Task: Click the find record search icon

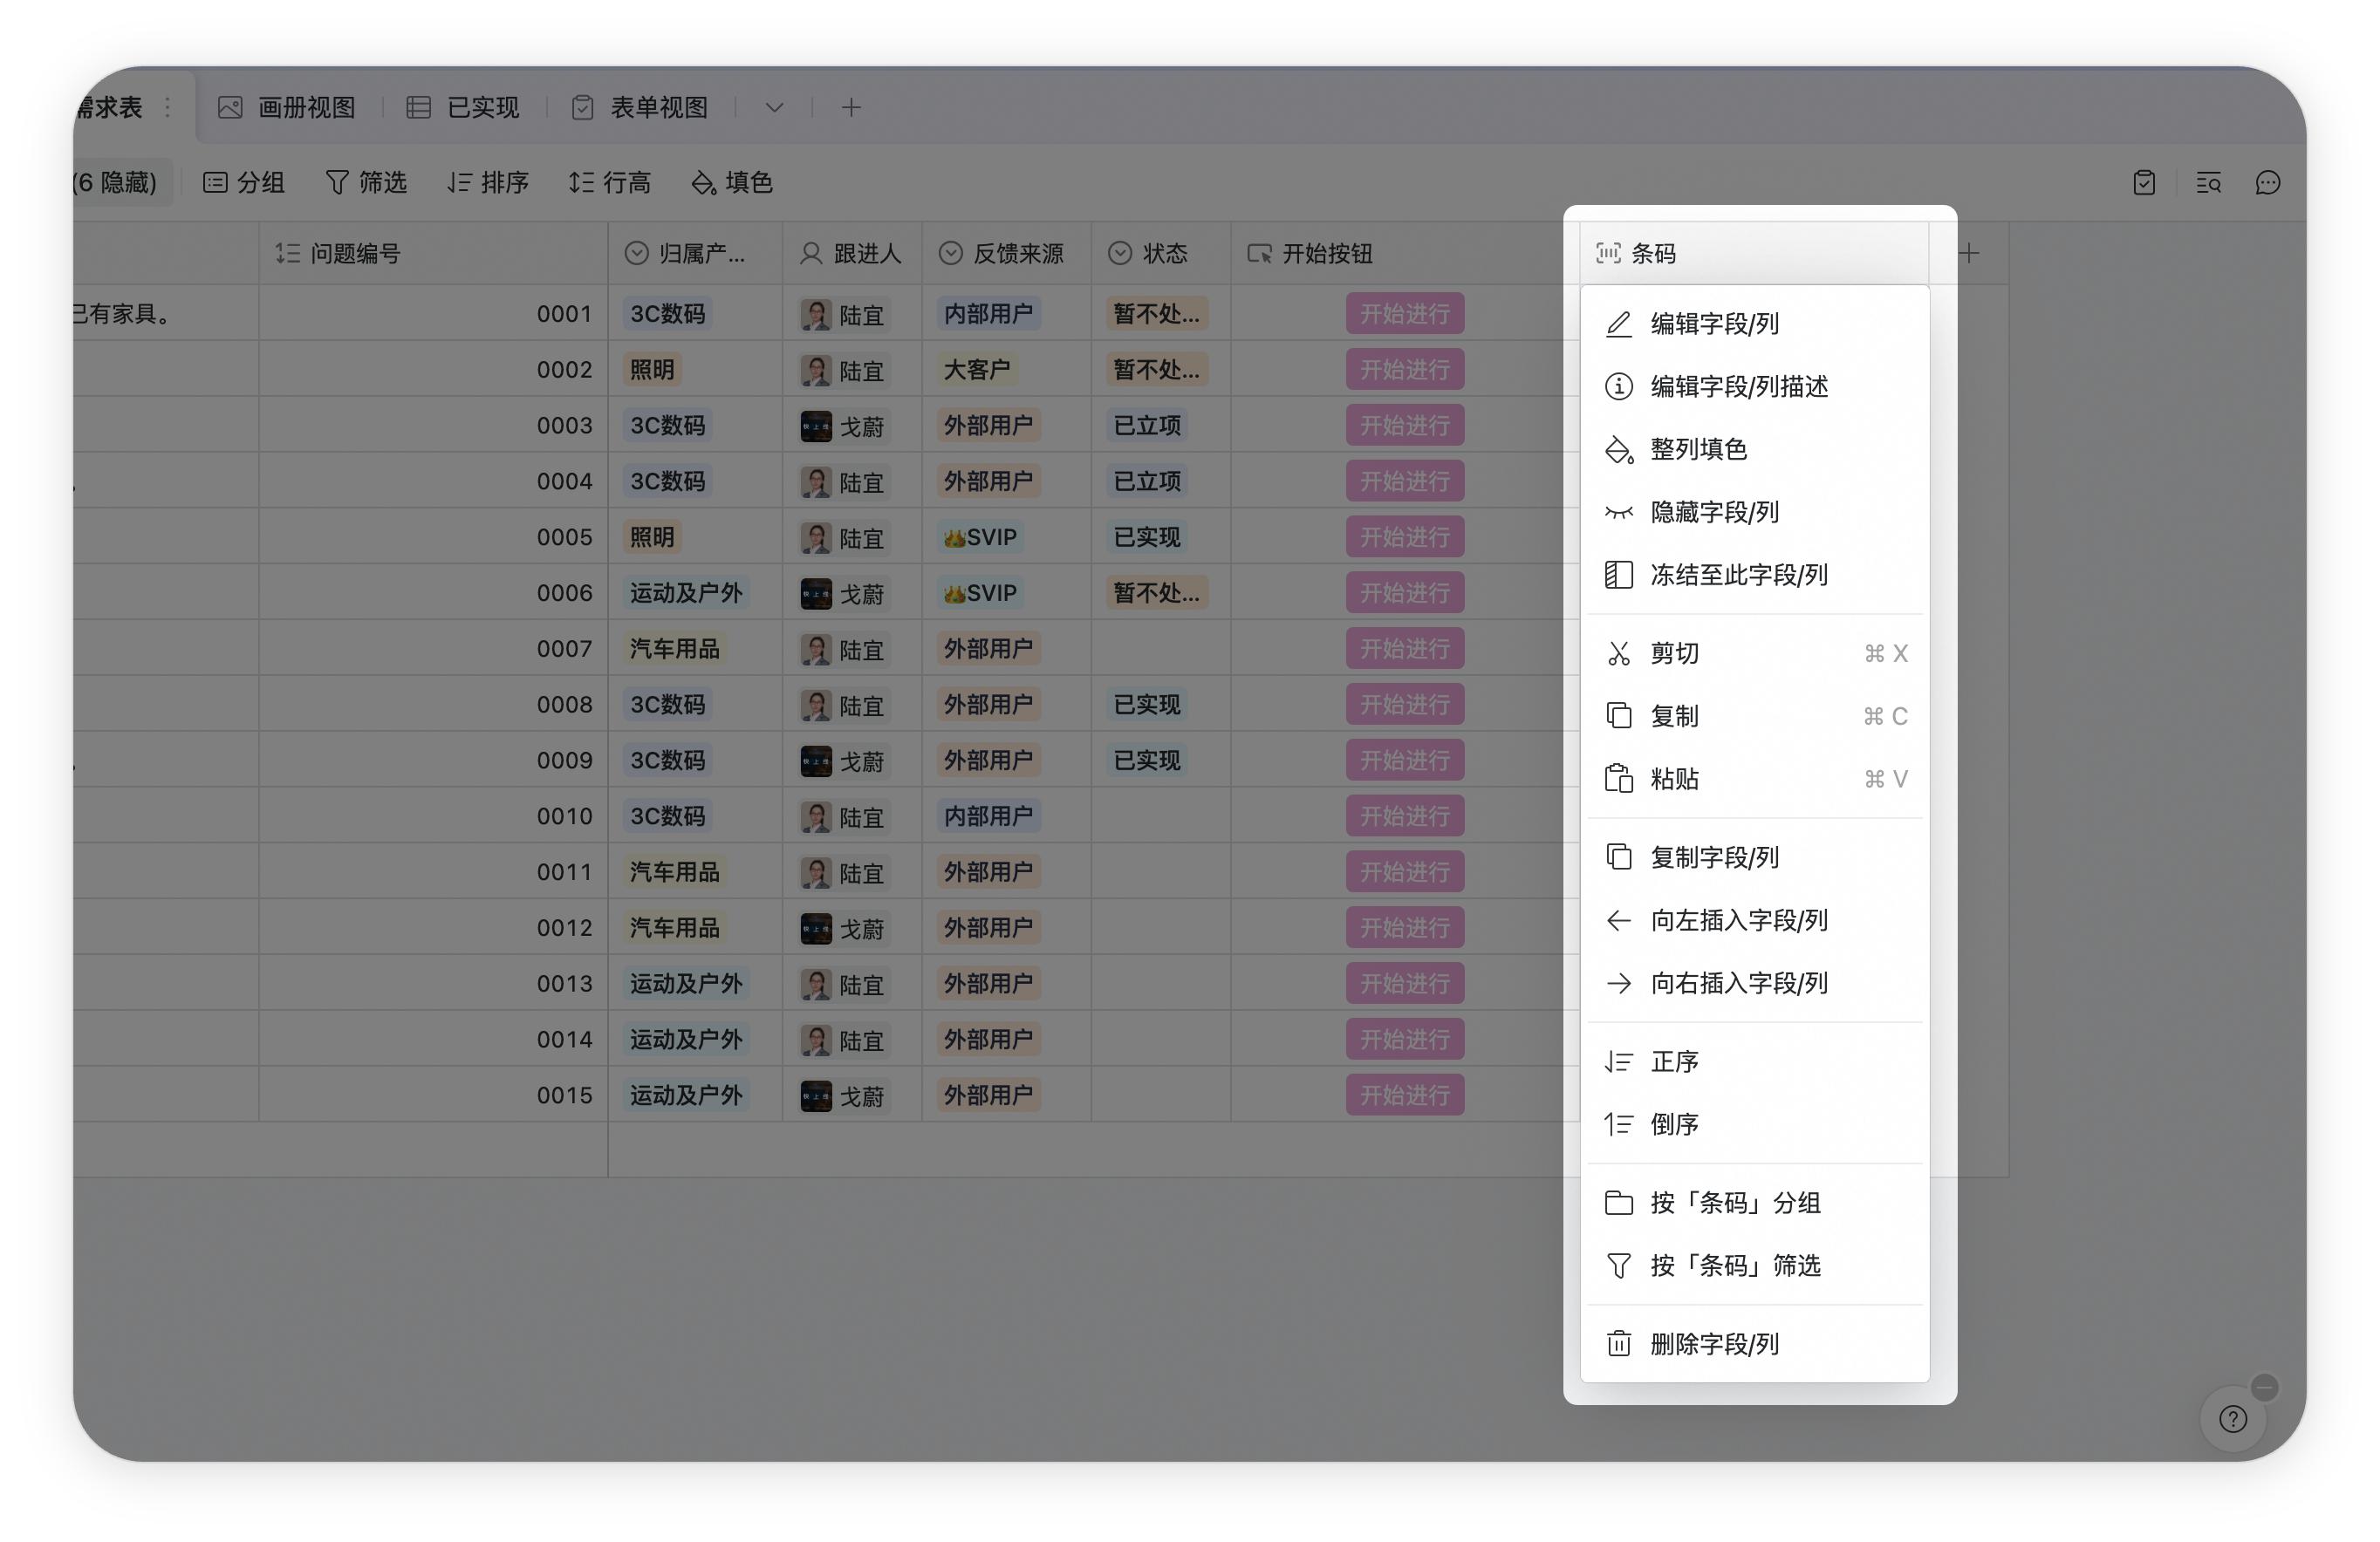Action: click(x=2208, y=183)
